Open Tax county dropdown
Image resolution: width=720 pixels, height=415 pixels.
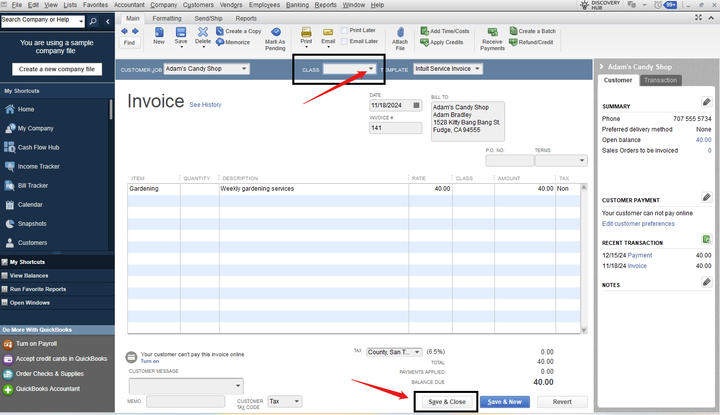pos(417,352)
